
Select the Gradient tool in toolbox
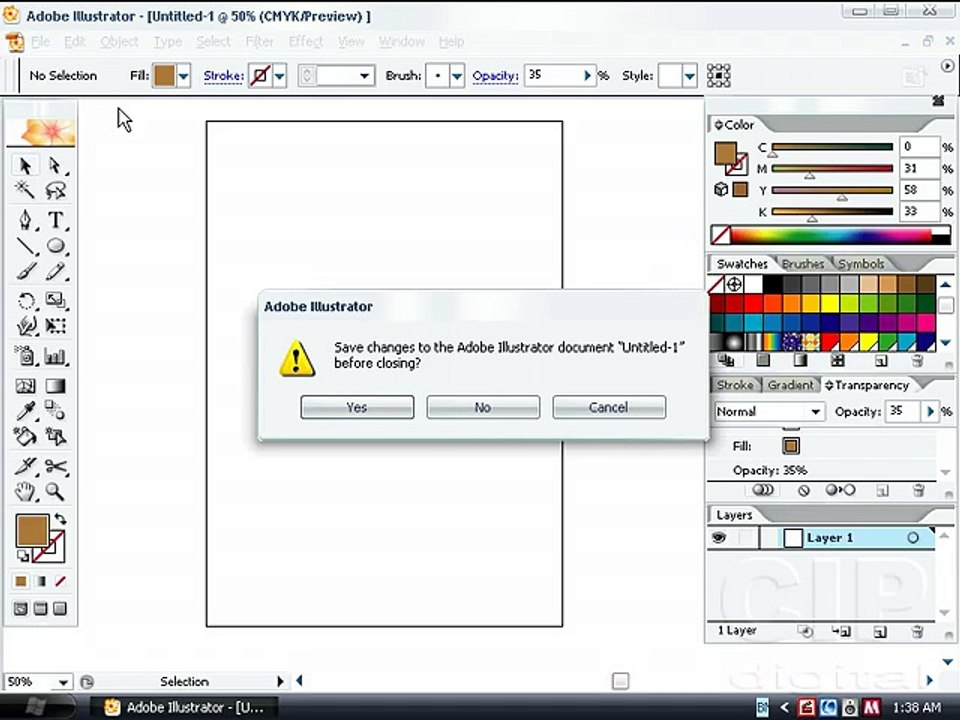[55, 386]
